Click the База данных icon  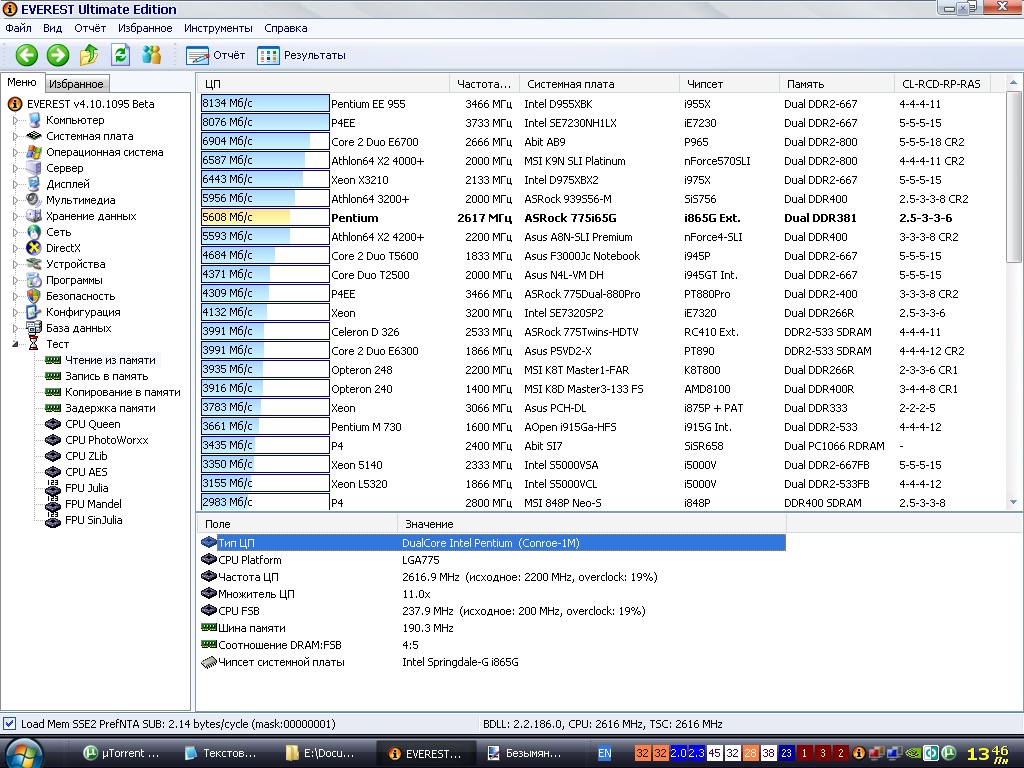click(33, 328)
